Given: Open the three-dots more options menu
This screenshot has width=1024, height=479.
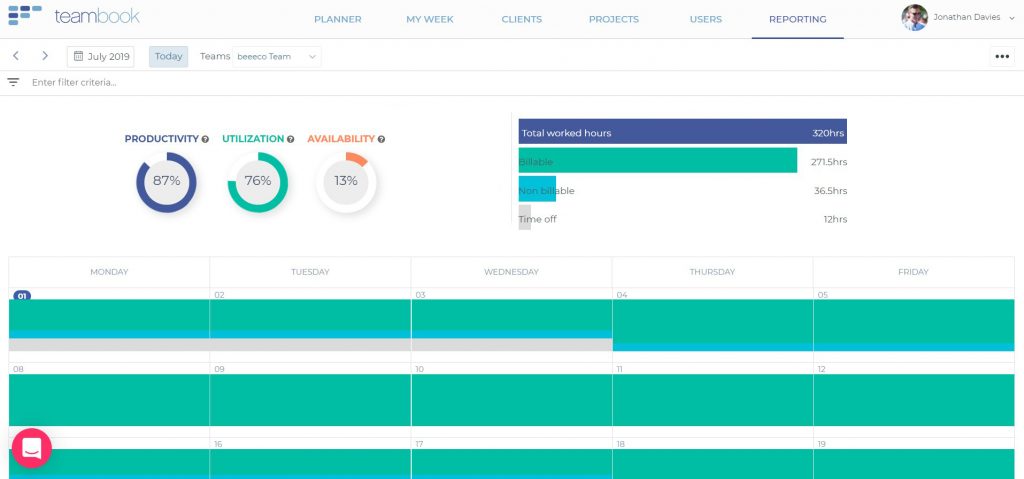Looking at the screenshot, I should tap(1002, 57).
